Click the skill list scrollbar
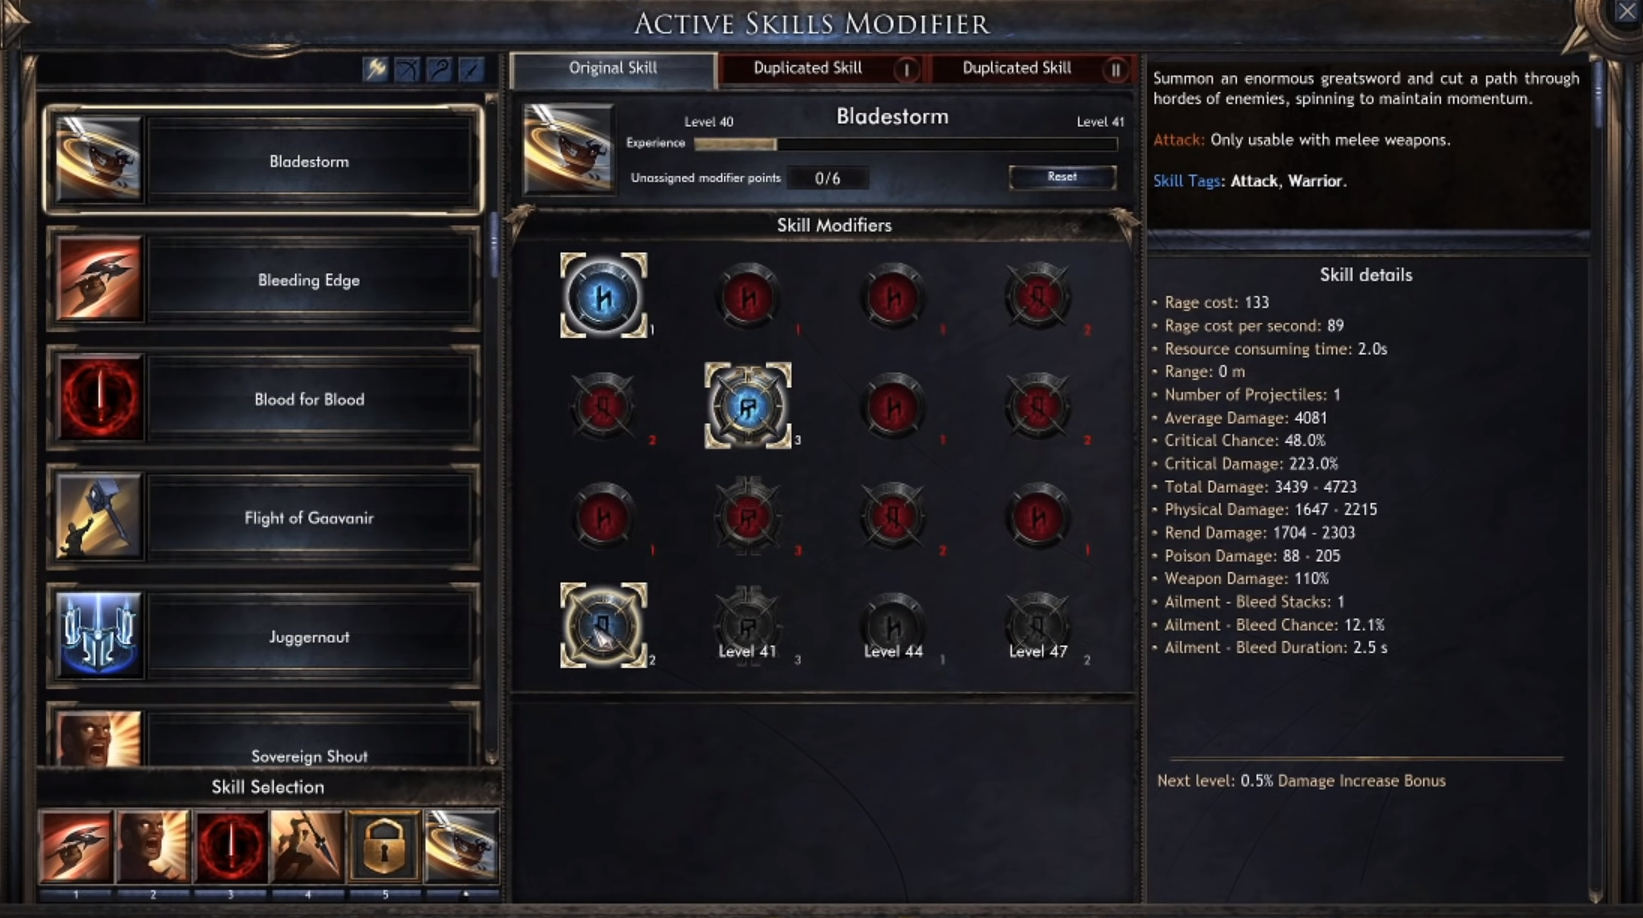Image resolution: width=1643 pixels, height=918 pixels. click(x=492, y=430)
